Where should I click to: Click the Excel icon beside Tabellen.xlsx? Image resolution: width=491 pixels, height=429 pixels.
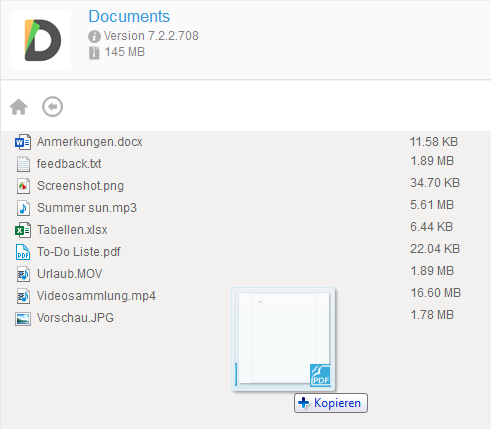tap(23, 230)
